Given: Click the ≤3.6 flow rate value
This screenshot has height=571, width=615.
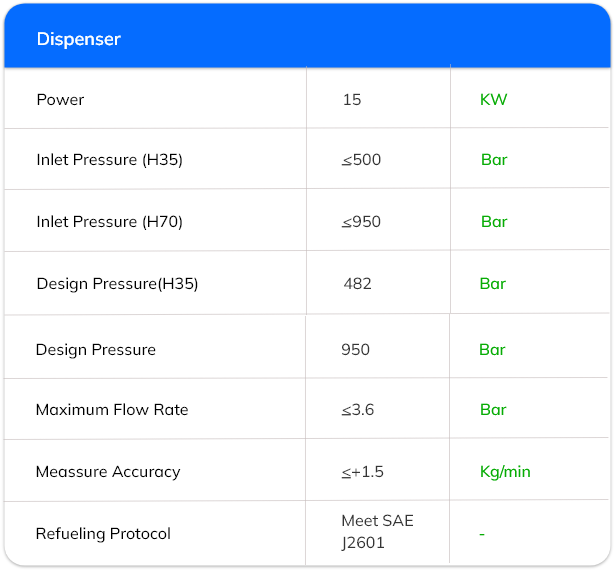Looking at the screenshot, I should [357, 410].
